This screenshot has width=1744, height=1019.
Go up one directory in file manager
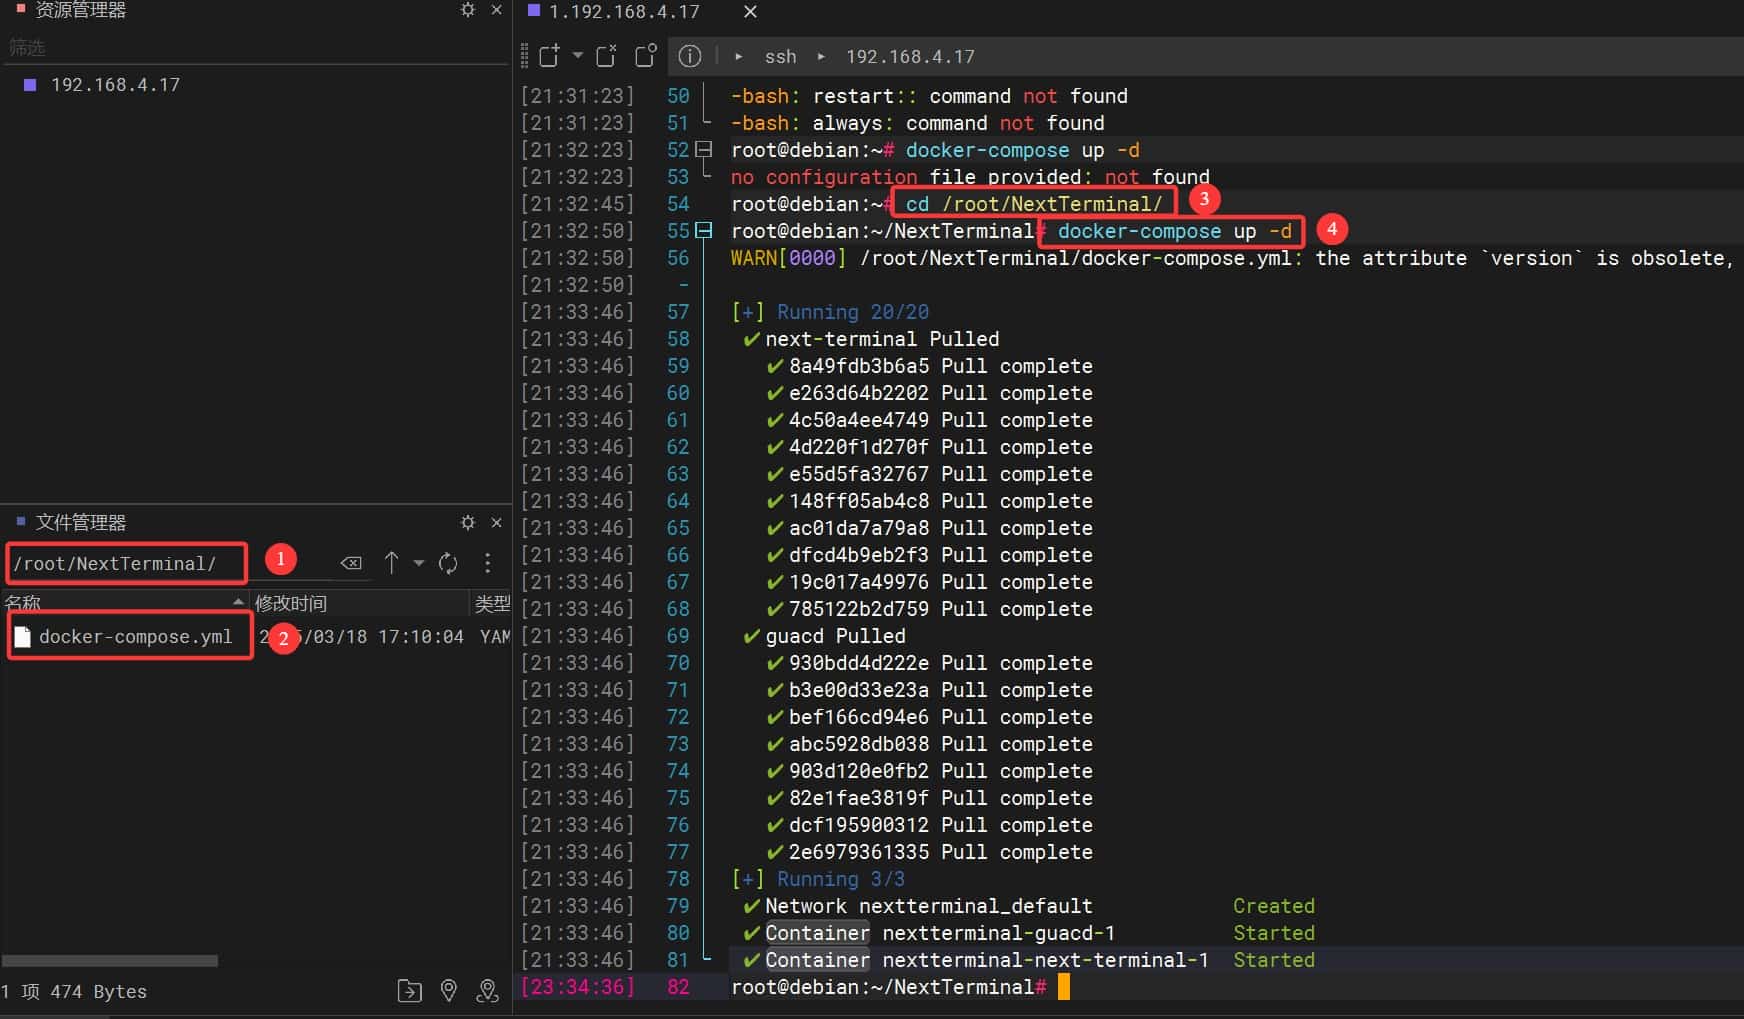(x=391, y=563)
